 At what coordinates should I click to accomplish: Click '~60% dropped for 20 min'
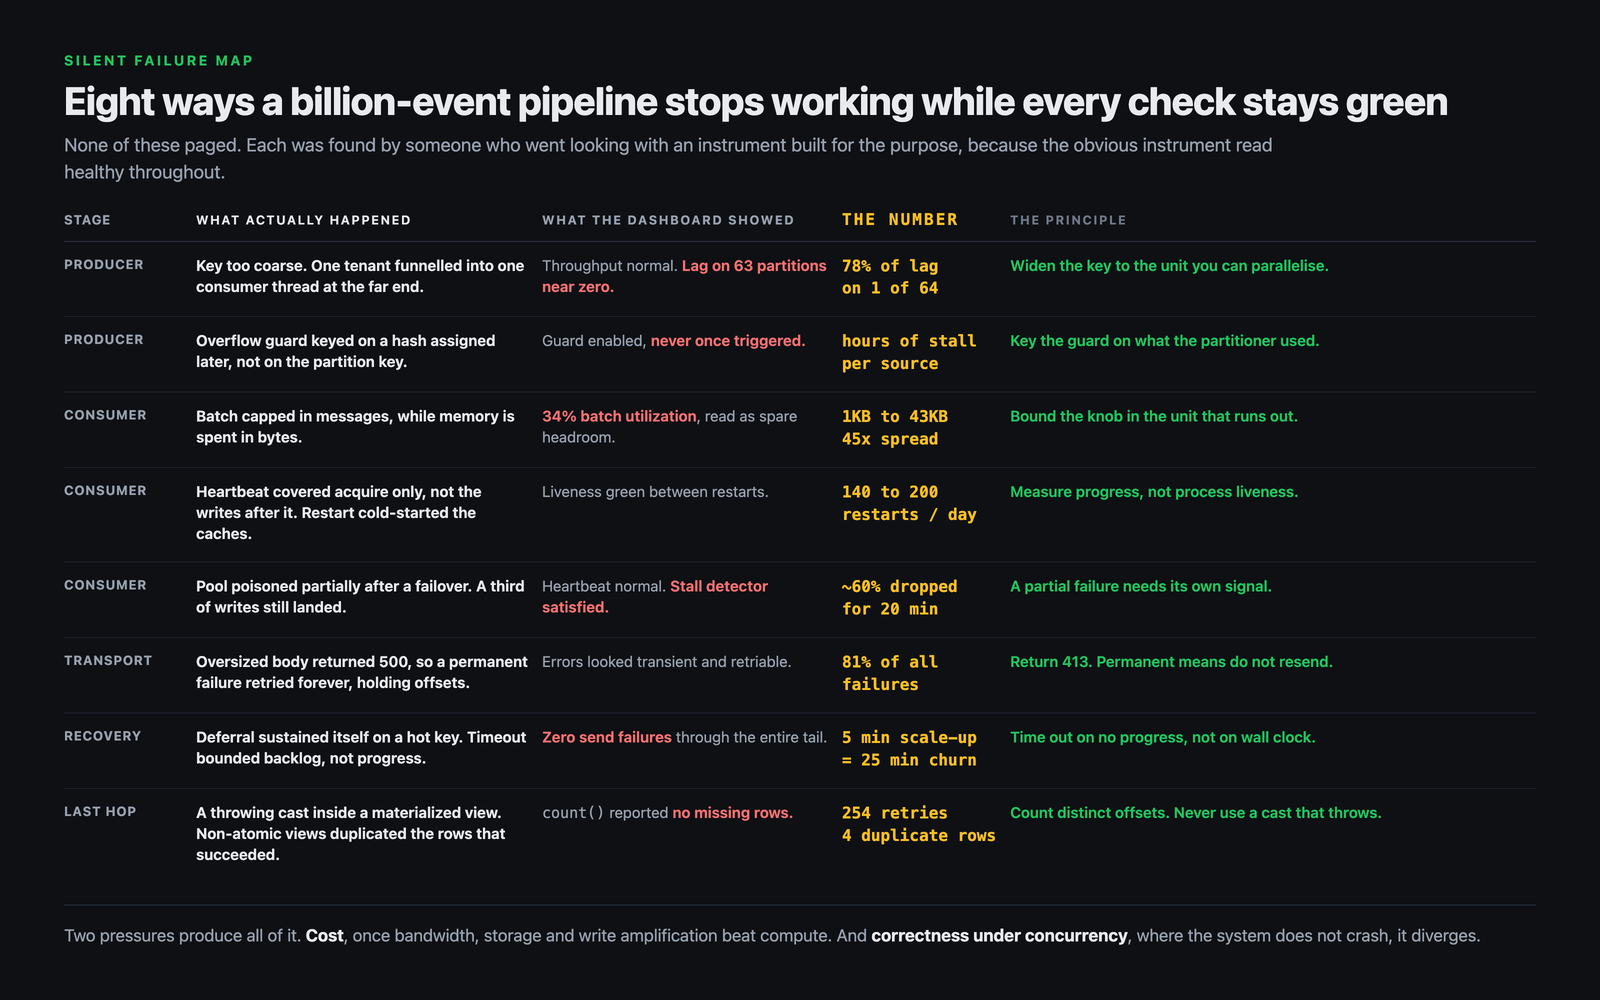coord(899,598)
